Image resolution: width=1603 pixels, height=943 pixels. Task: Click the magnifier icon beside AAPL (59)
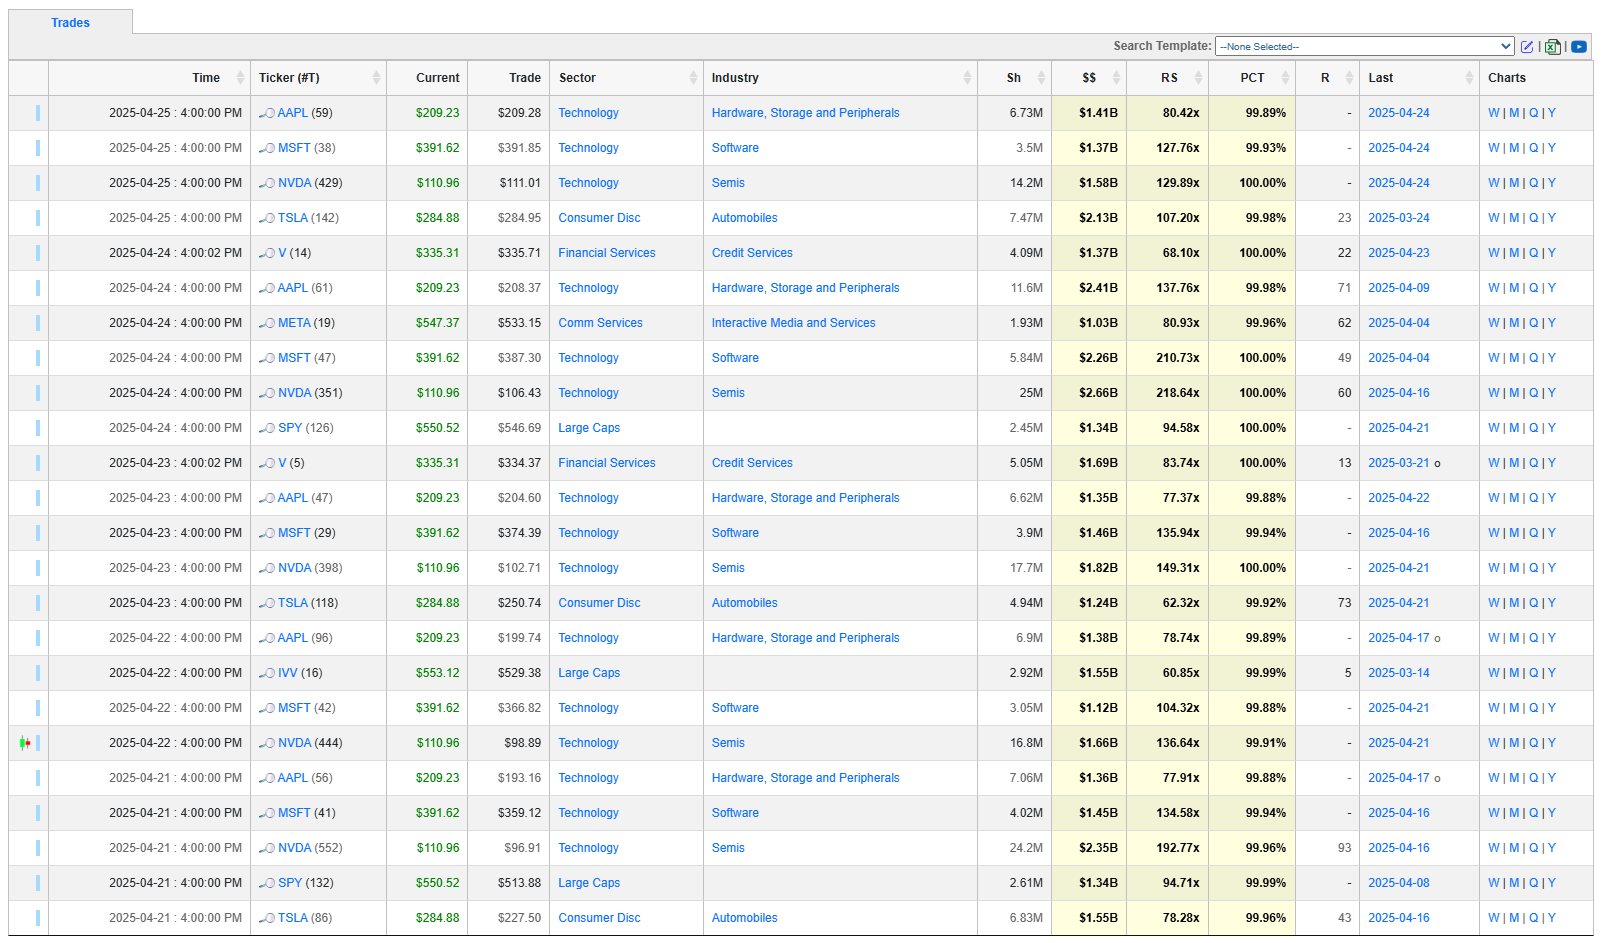coord(266,113)
